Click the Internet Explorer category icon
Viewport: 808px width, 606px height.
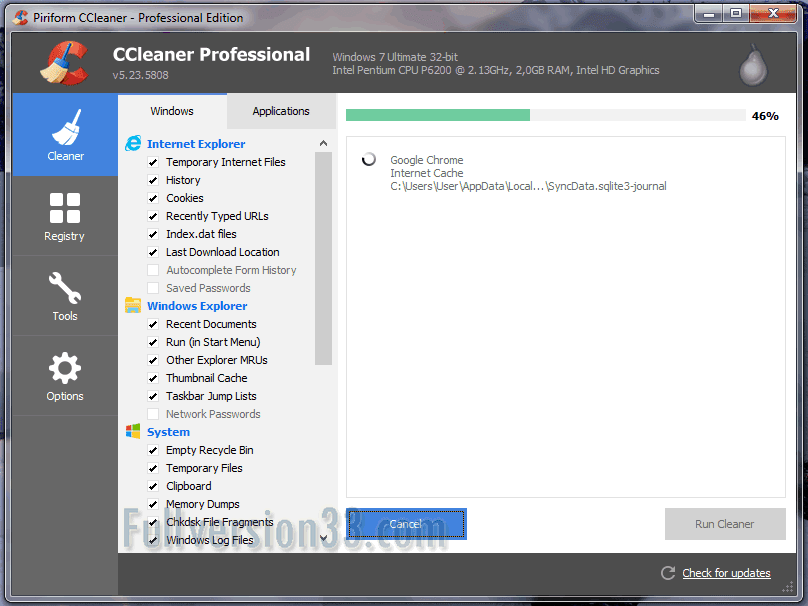pos(133,143)
